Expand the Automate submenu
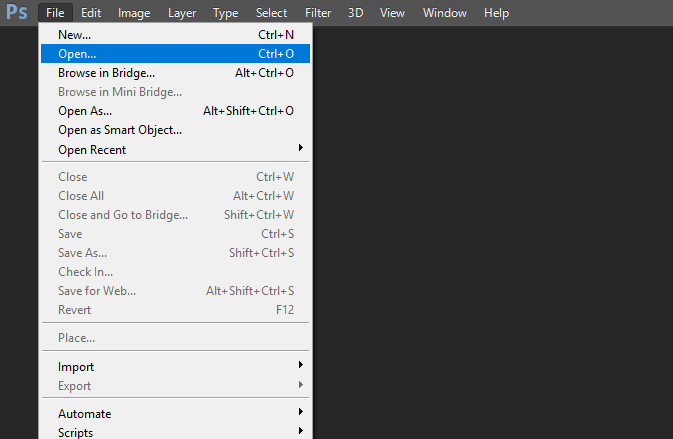Image resolution: width=673 pixels, height=439 pixels. point(176,413)
